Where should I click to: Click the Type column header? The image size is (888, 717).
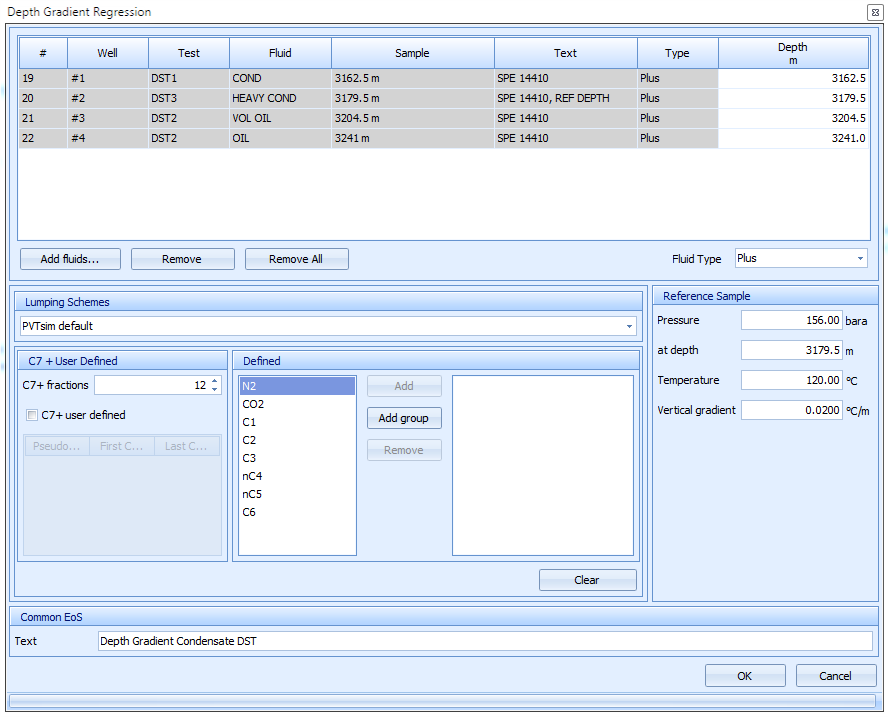[677, 53]
